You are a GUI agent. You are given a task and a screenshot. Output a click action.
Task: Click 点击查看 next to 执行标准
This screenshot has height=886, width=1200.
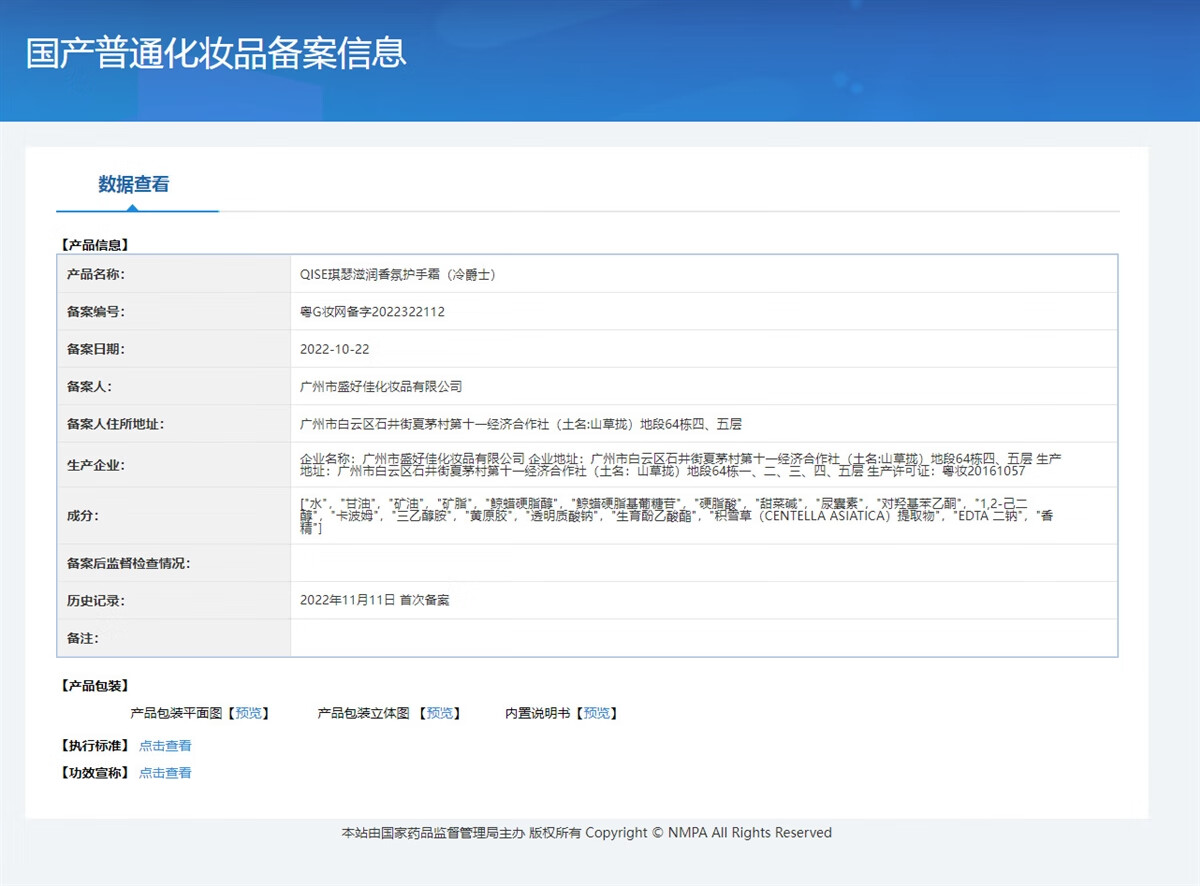[x=165, y=746]
